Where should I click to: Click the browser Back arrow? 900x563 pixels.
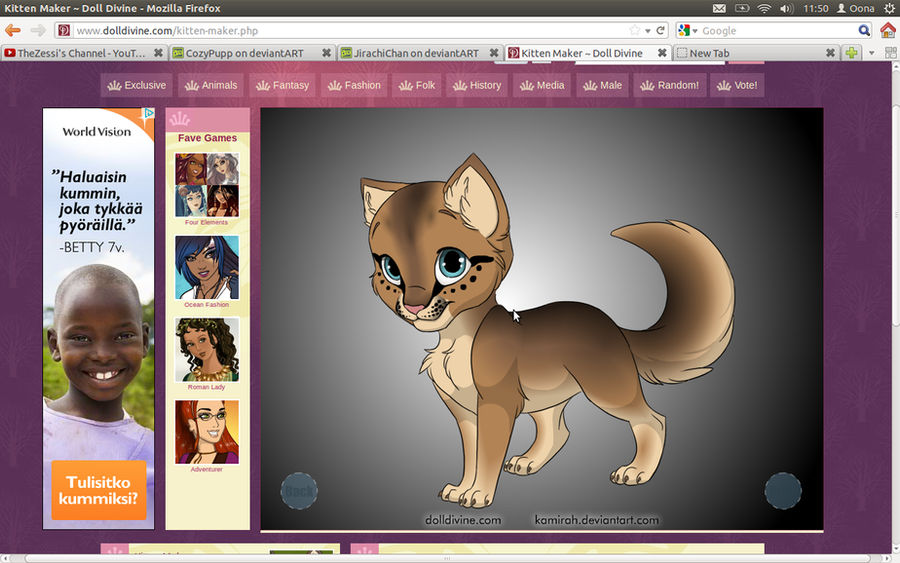click(x=13, y=30)
